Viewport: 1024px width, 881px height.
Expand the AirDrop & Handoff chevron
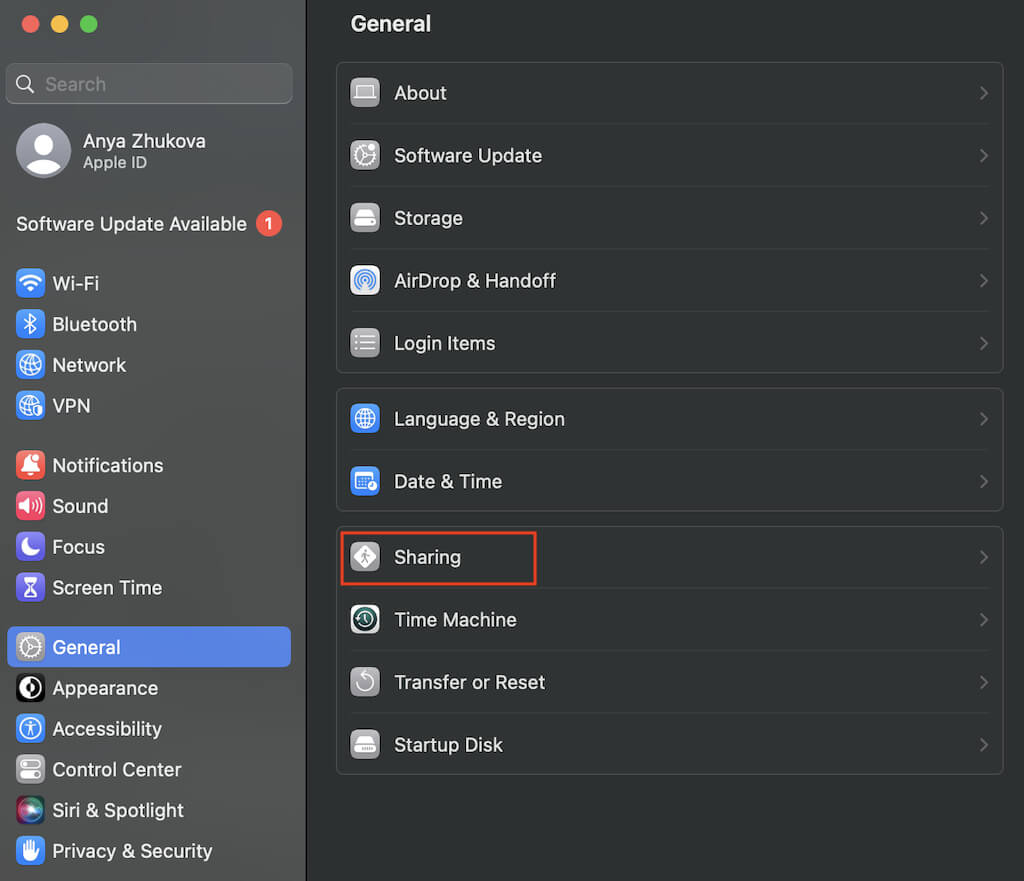[984, 281]
